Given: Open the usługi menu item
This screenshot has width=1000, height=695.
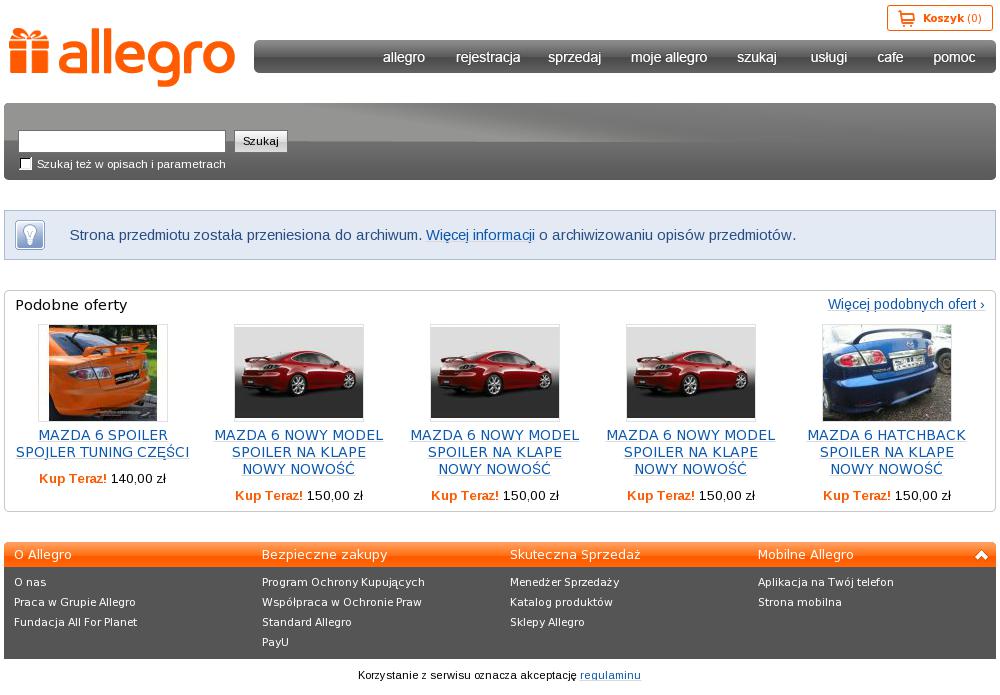Looking at the screenshot, I should 828,57.
